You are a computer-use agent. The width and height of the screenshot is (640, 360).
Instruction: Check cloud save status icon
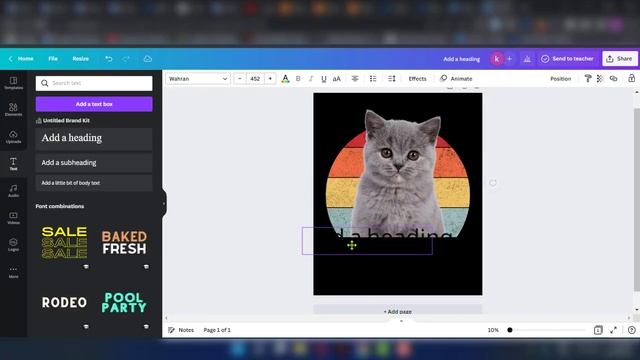tap(148, 59)
